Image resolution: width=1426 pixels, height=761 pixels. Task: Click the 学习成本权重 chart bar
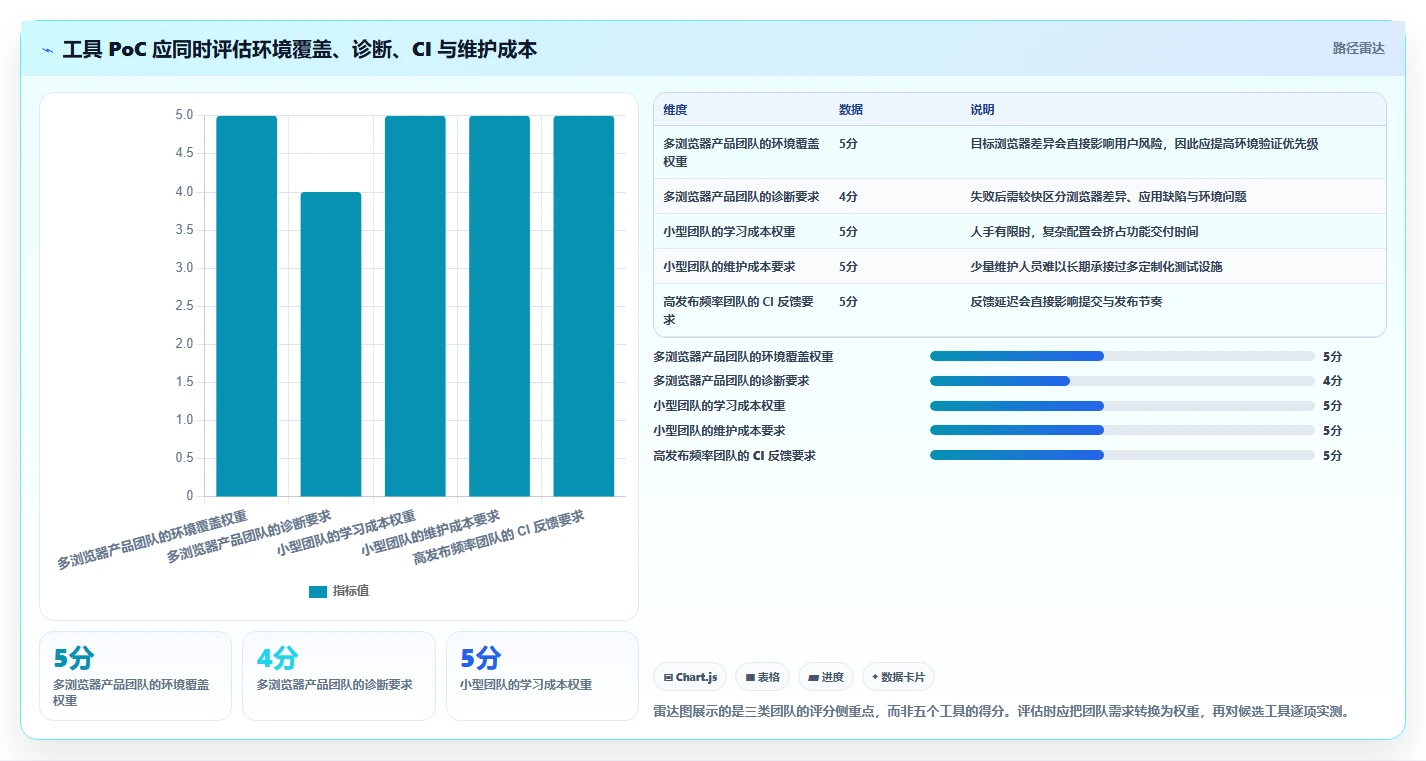[415, 306]
